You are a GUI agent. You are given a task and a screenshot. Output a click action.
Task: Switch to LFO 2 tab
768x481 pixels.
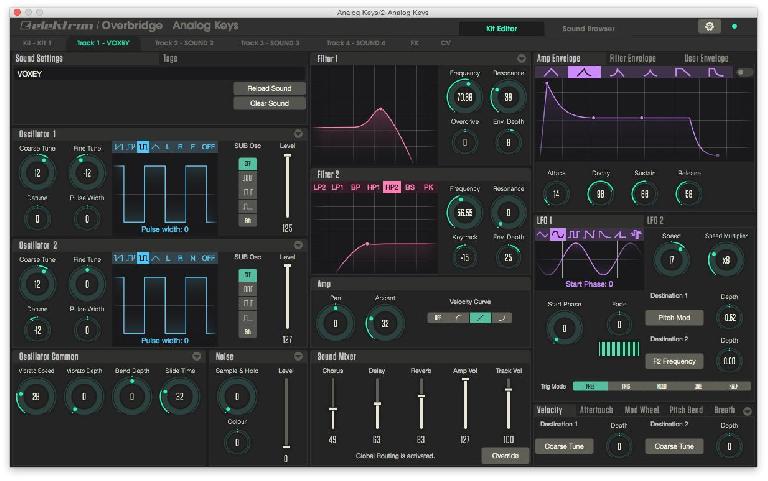pyautogui.click(x=655, y=220)
